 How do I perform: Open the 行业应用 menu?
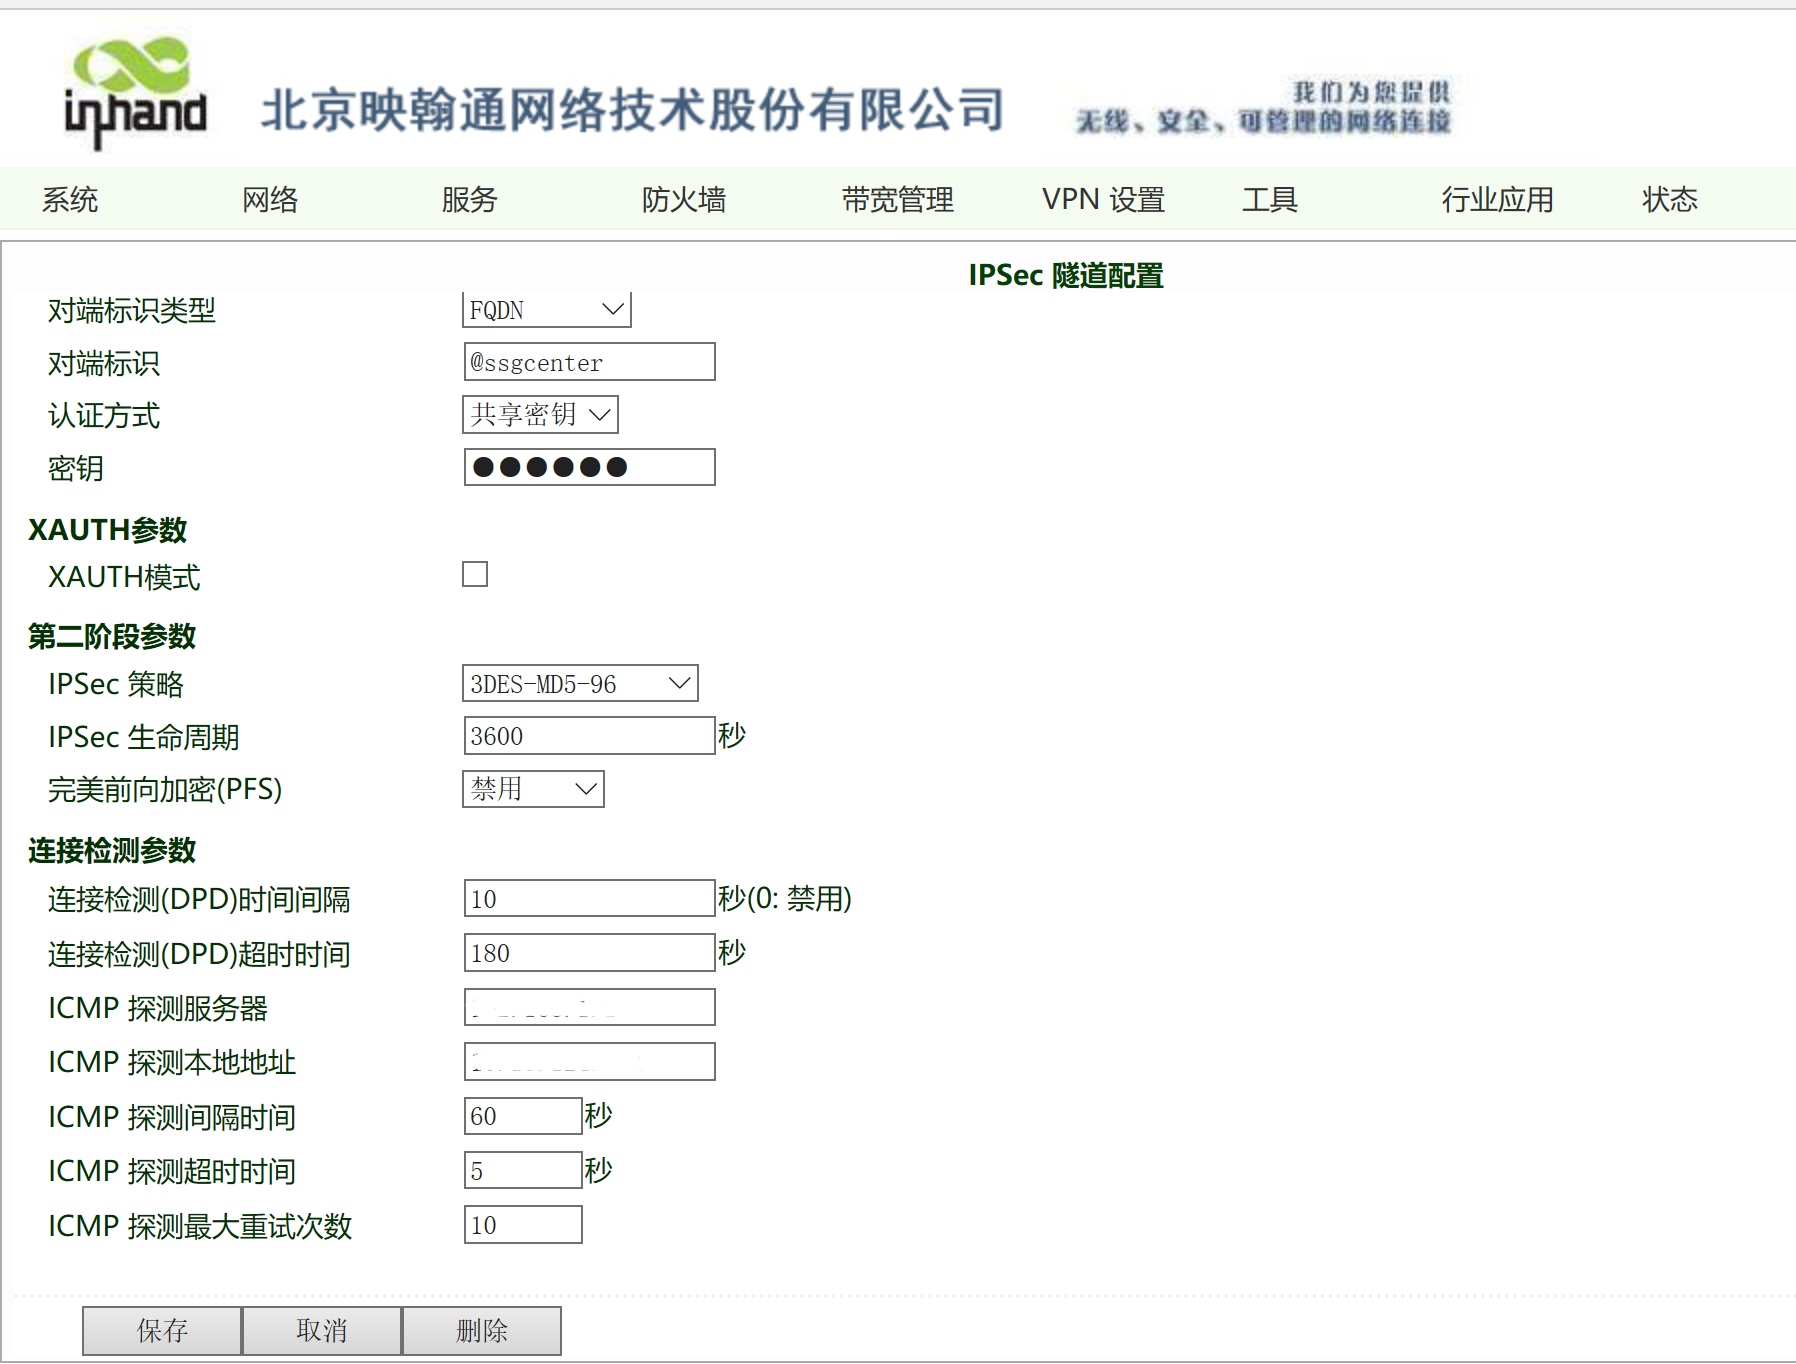click(1497, 200)
